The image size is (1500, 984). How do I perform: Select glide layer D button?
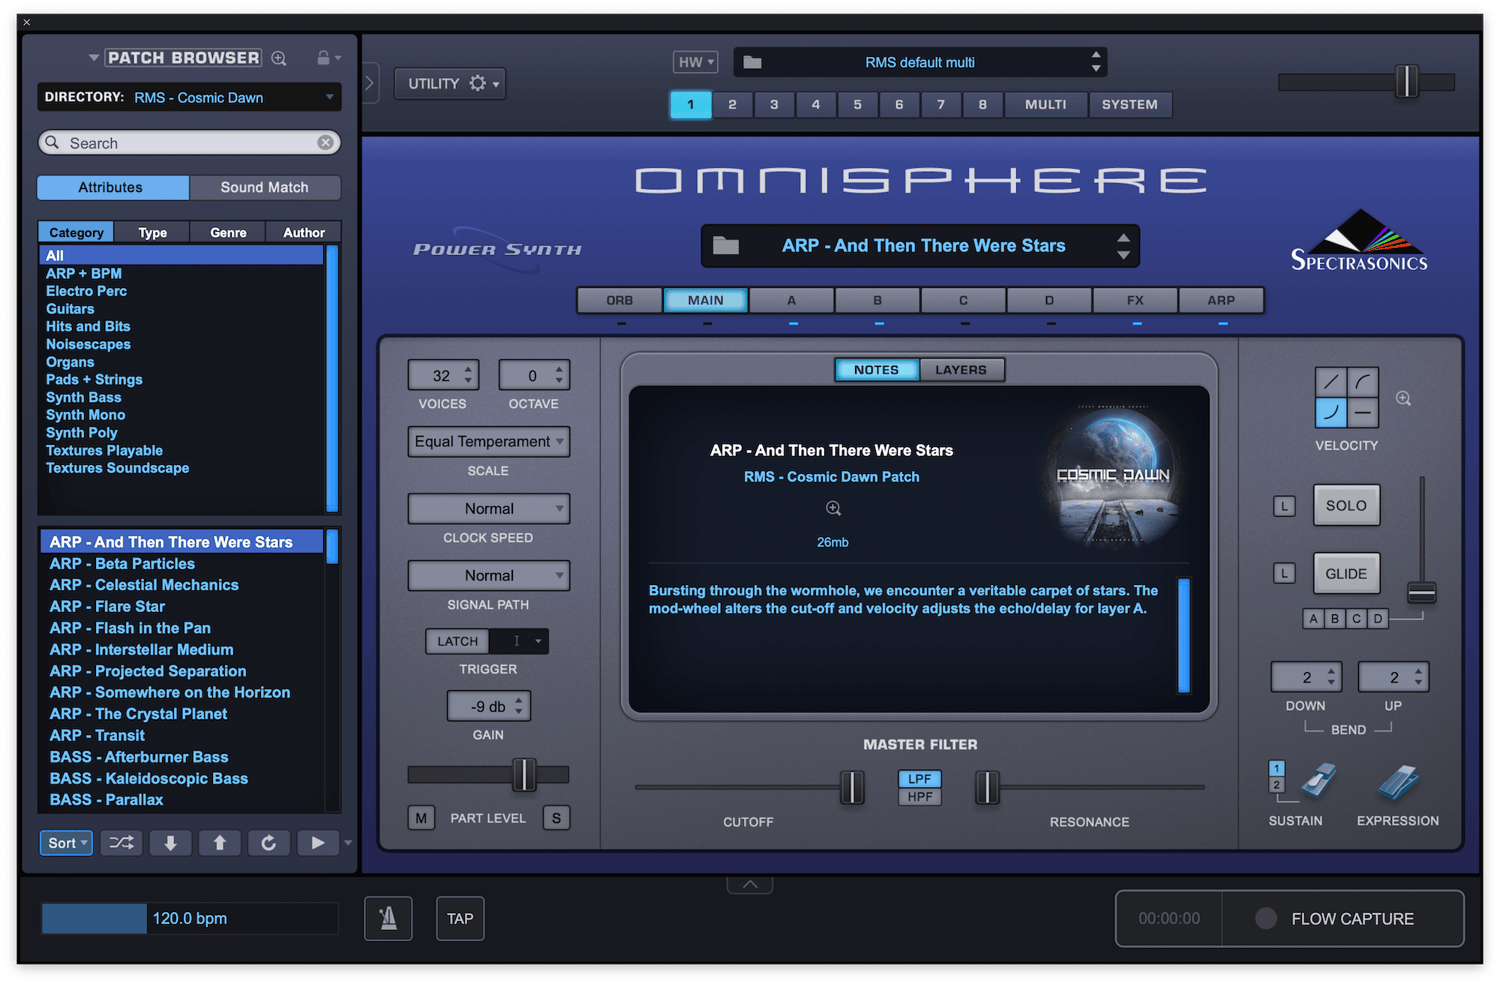click(x=1378, y=619)
